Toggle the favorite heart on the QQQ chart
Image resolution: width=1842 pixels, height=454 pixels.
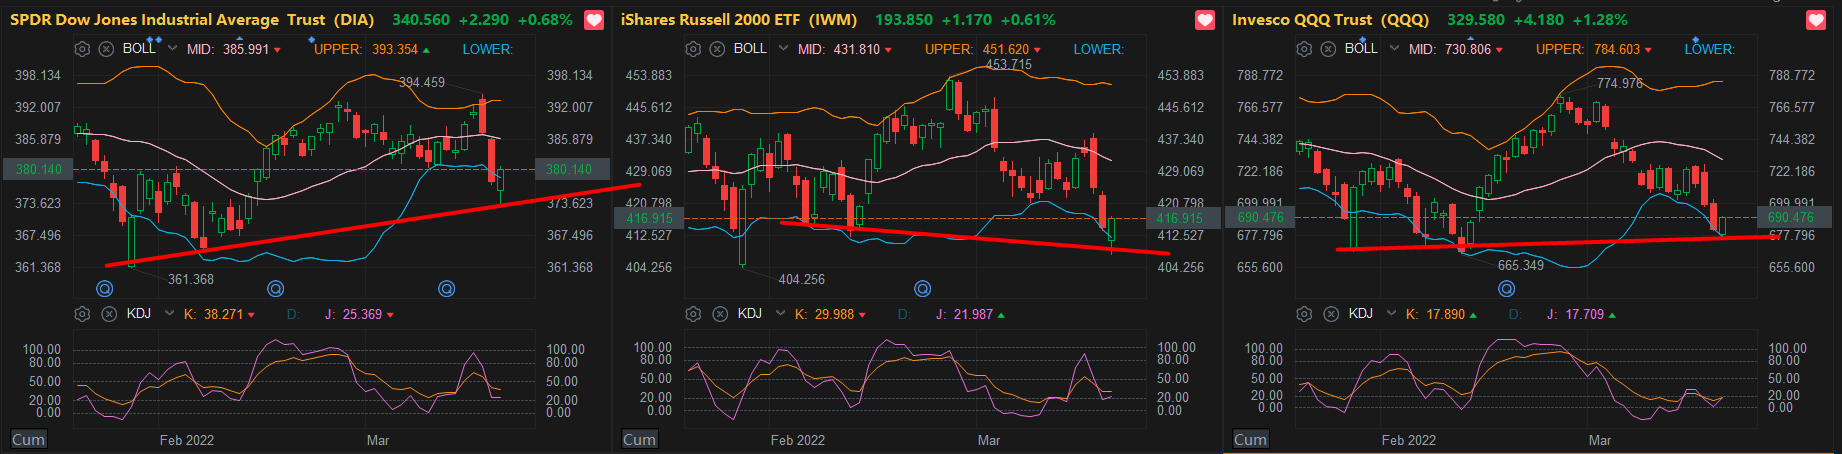(1816, 20)
